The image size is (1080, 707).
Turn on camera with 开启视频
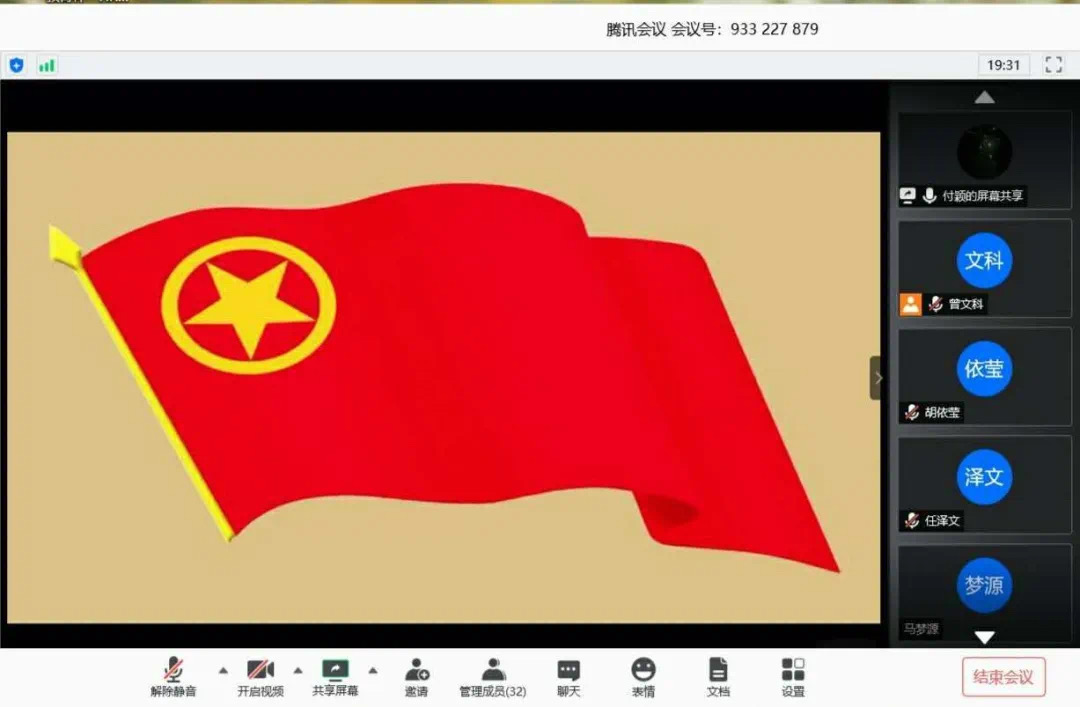pyautogui.click(x=260, y=676)
